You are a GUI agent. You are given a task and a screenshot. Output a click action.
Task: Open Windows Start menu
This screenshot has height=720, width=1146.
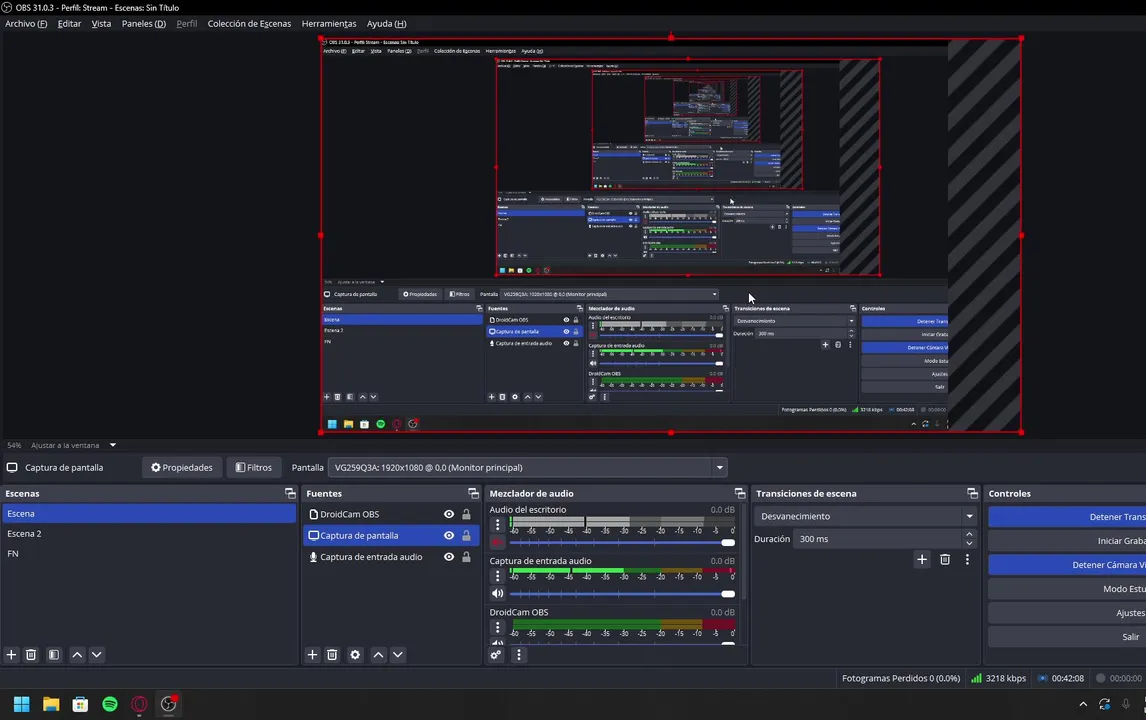pyautogui.click(x=21, y=704)
